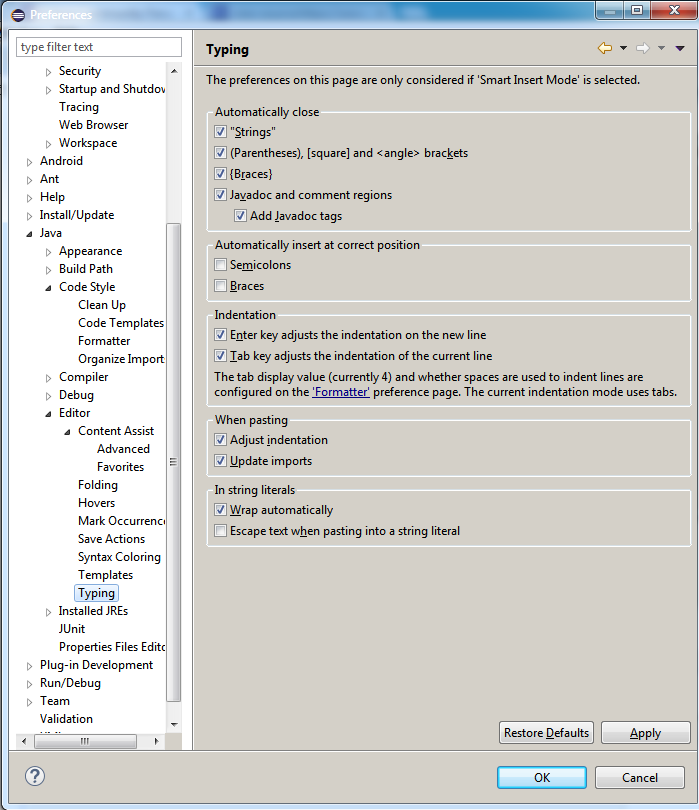The image size is (699, 810).
Task: Toggle Wrap automatically in string literals
Action: coord(221,510)
